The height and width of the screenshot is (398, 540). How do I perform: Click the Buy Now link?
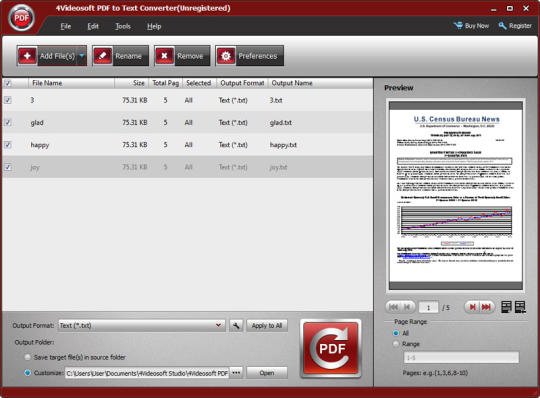tap(471, 26)
